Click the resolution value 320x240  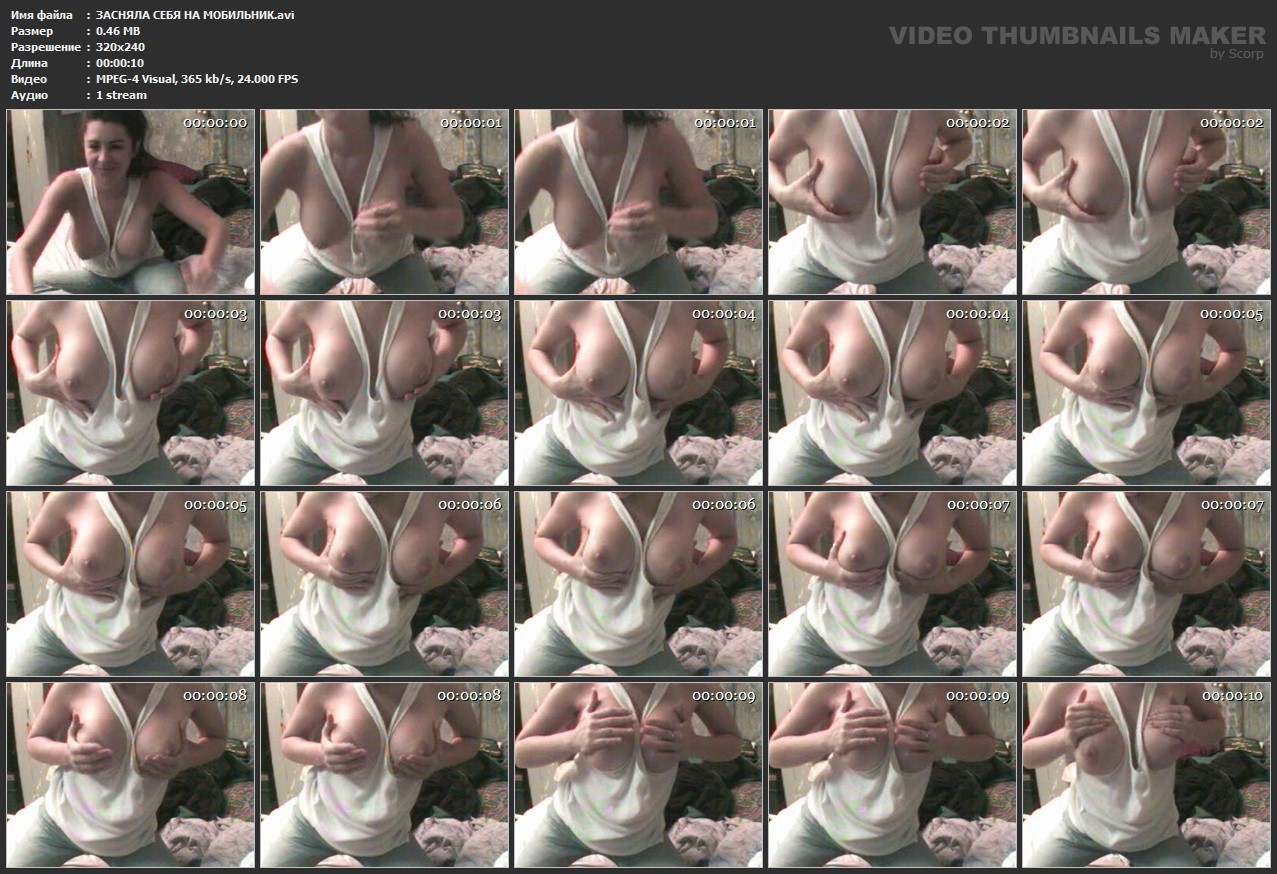120,47
